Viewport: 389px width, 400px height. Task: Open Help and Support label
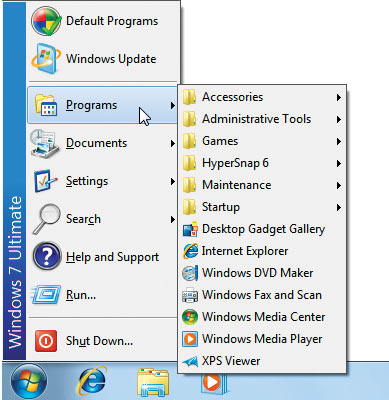[112, 257]
